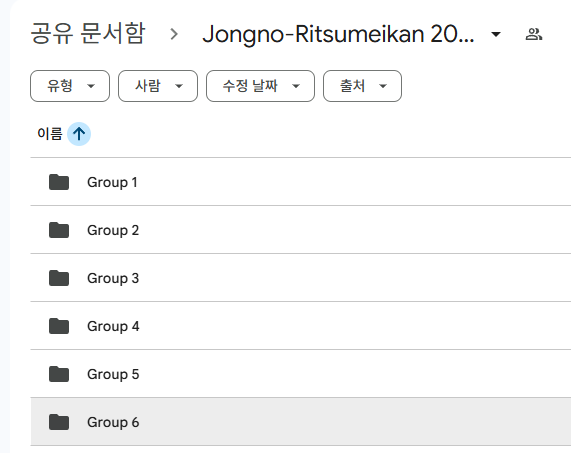571x453 pixels.
Task: Open the 사람 people filter dropdown
Action: click(158, 86)
